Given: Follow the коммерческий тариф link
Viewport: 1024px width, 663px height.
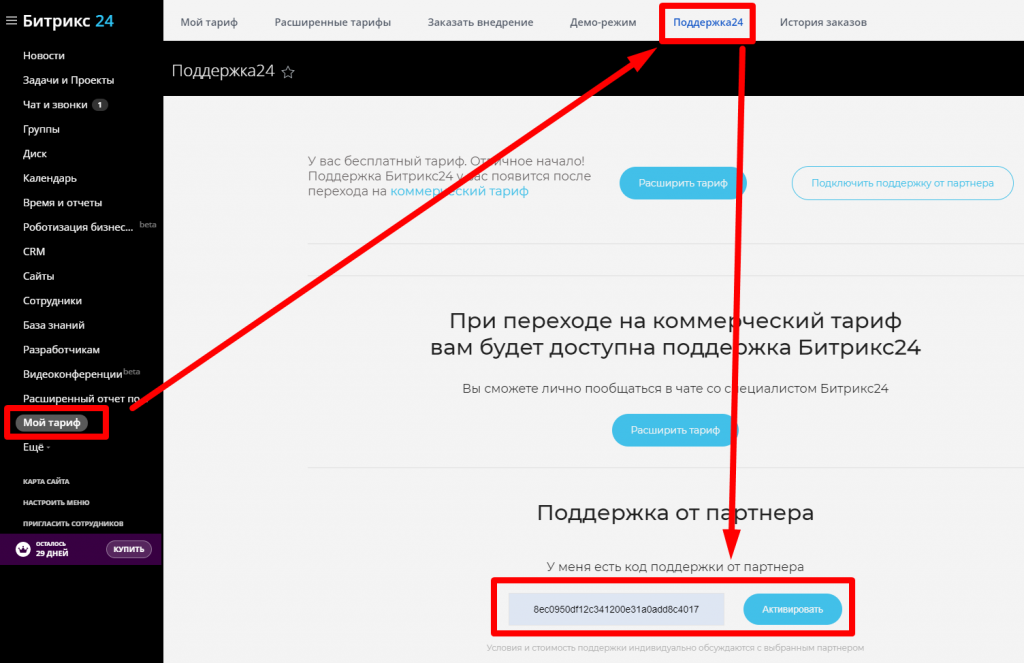Looking at the screenshot, I should point(459,191).
